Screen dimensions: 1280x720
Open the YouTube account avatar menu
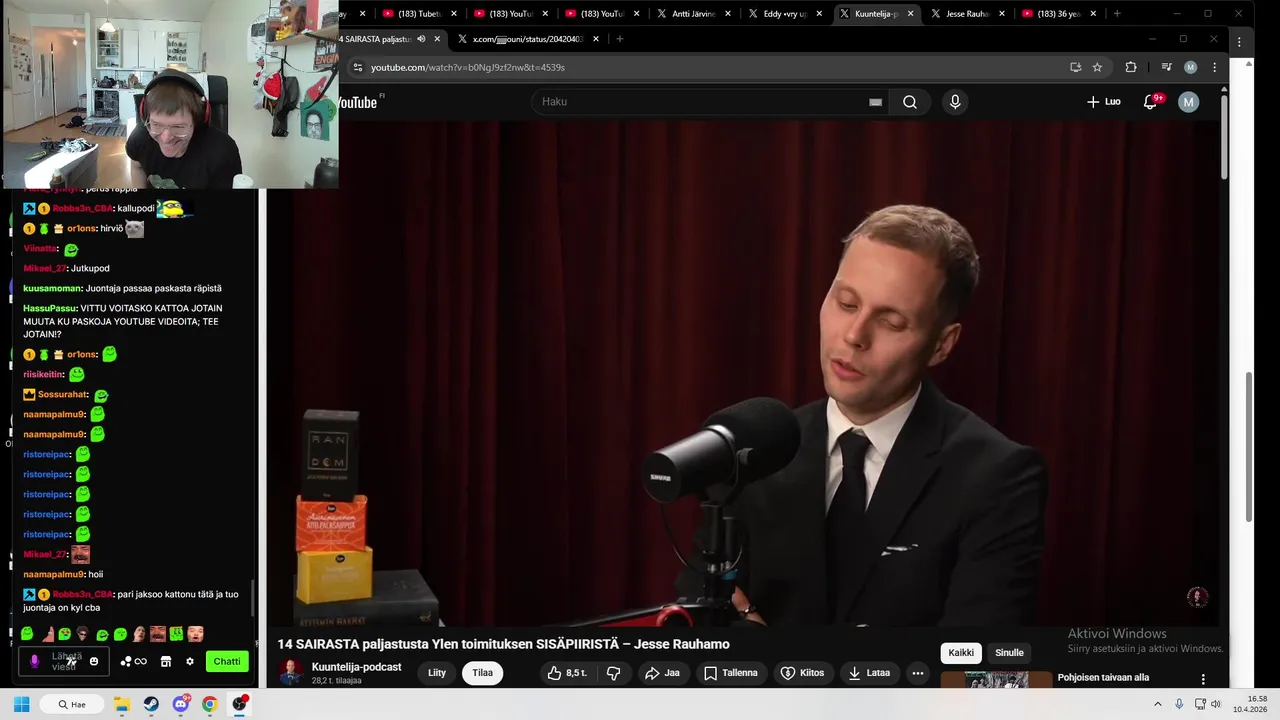coord(1188,102)
